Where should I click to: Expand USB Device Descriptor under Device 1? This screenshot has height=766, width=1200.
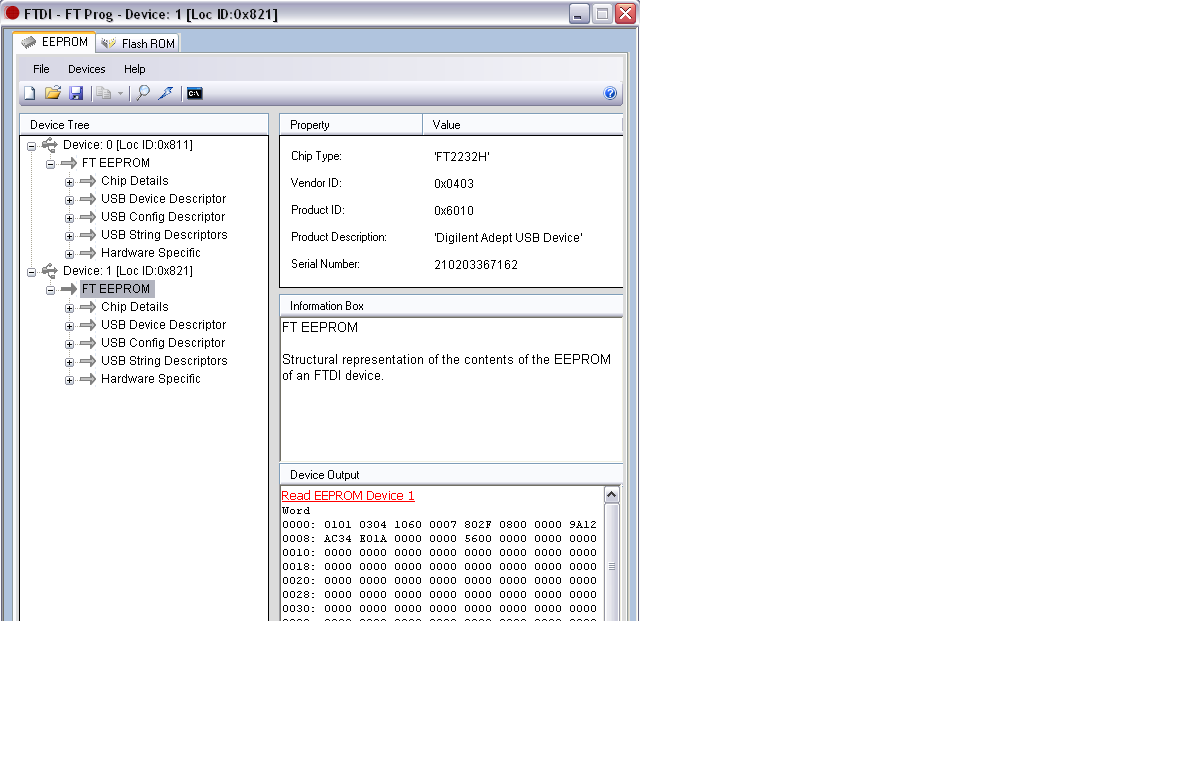(70, 326)
